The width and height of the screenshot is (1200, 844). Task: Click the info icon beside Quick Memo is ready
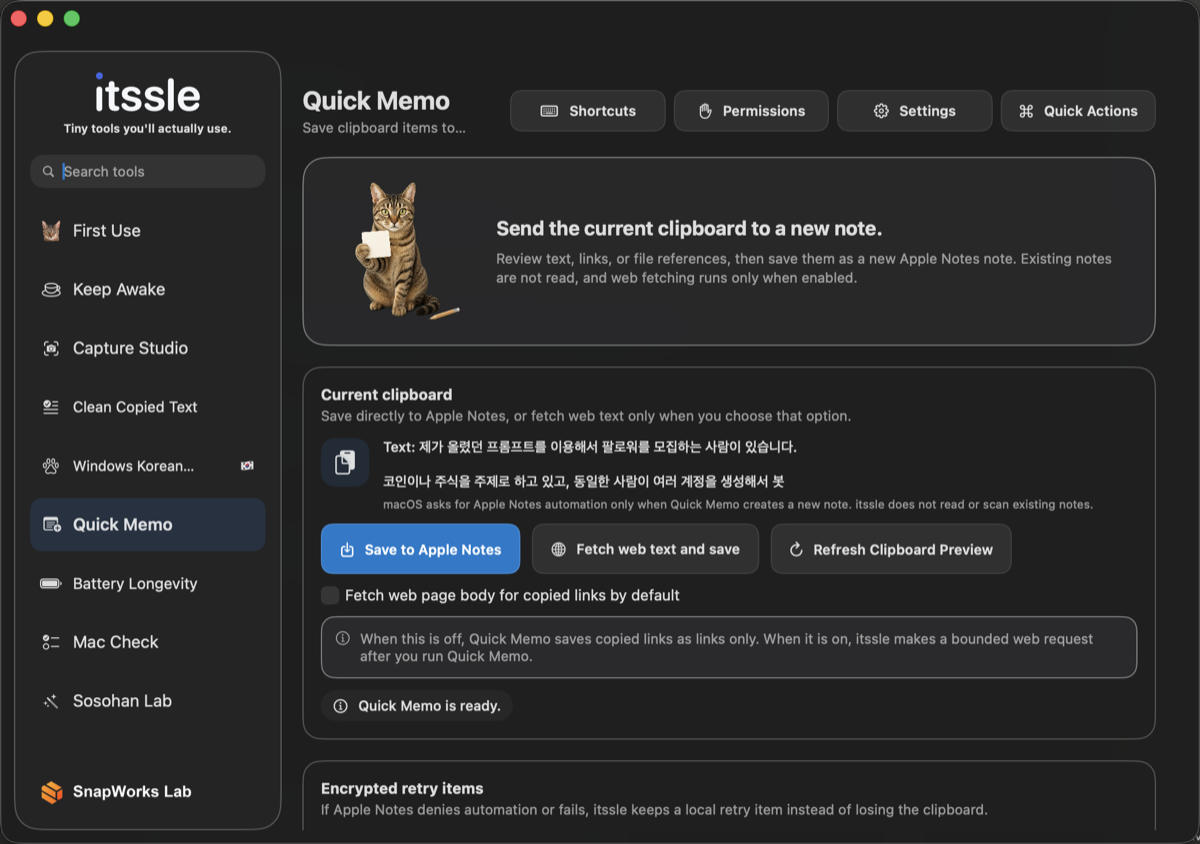tap(340, 706)
